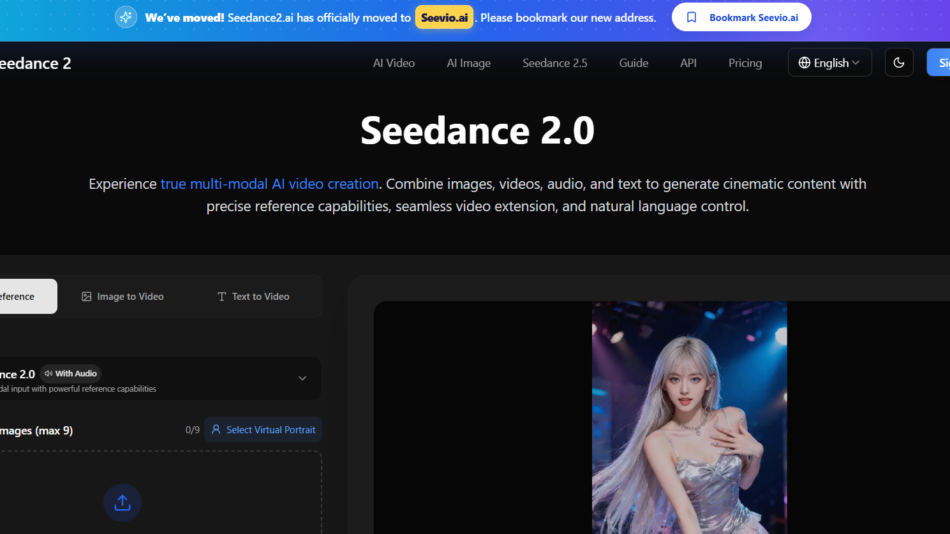Click the image icon on the Image to Video tab
This screenshot has height=534, width=950.
coord(87,296)
